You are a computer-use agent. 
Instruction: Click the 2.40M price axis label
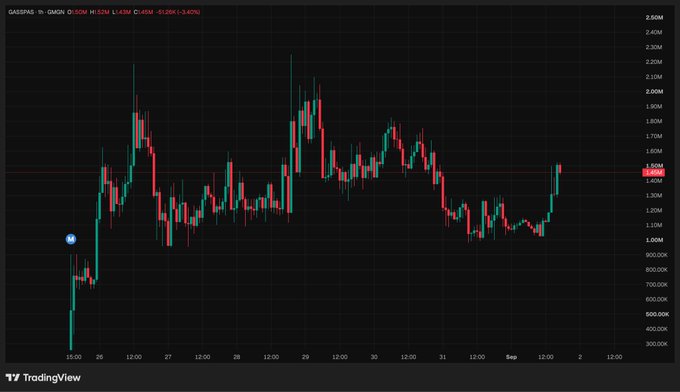tap(654, 32)
